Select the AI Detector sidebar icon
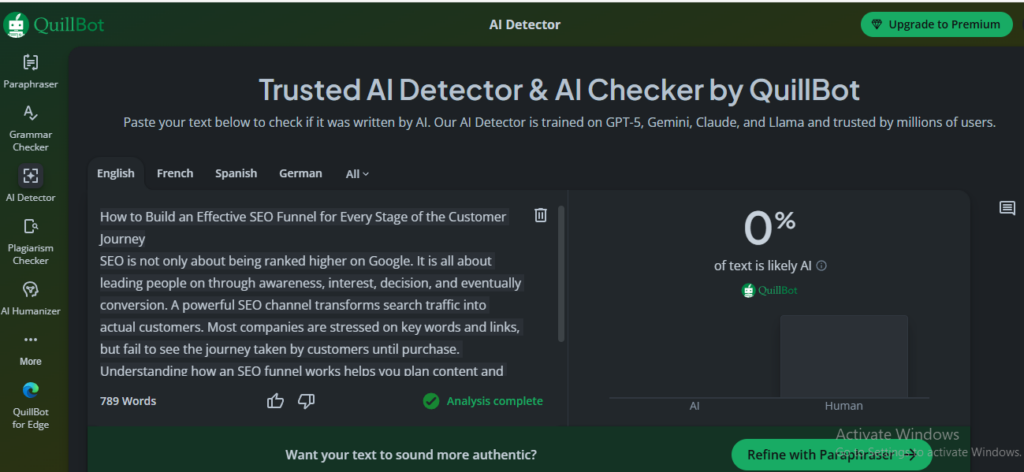The height and width of the screenshot is (472, 1024). tap(30, 176)
